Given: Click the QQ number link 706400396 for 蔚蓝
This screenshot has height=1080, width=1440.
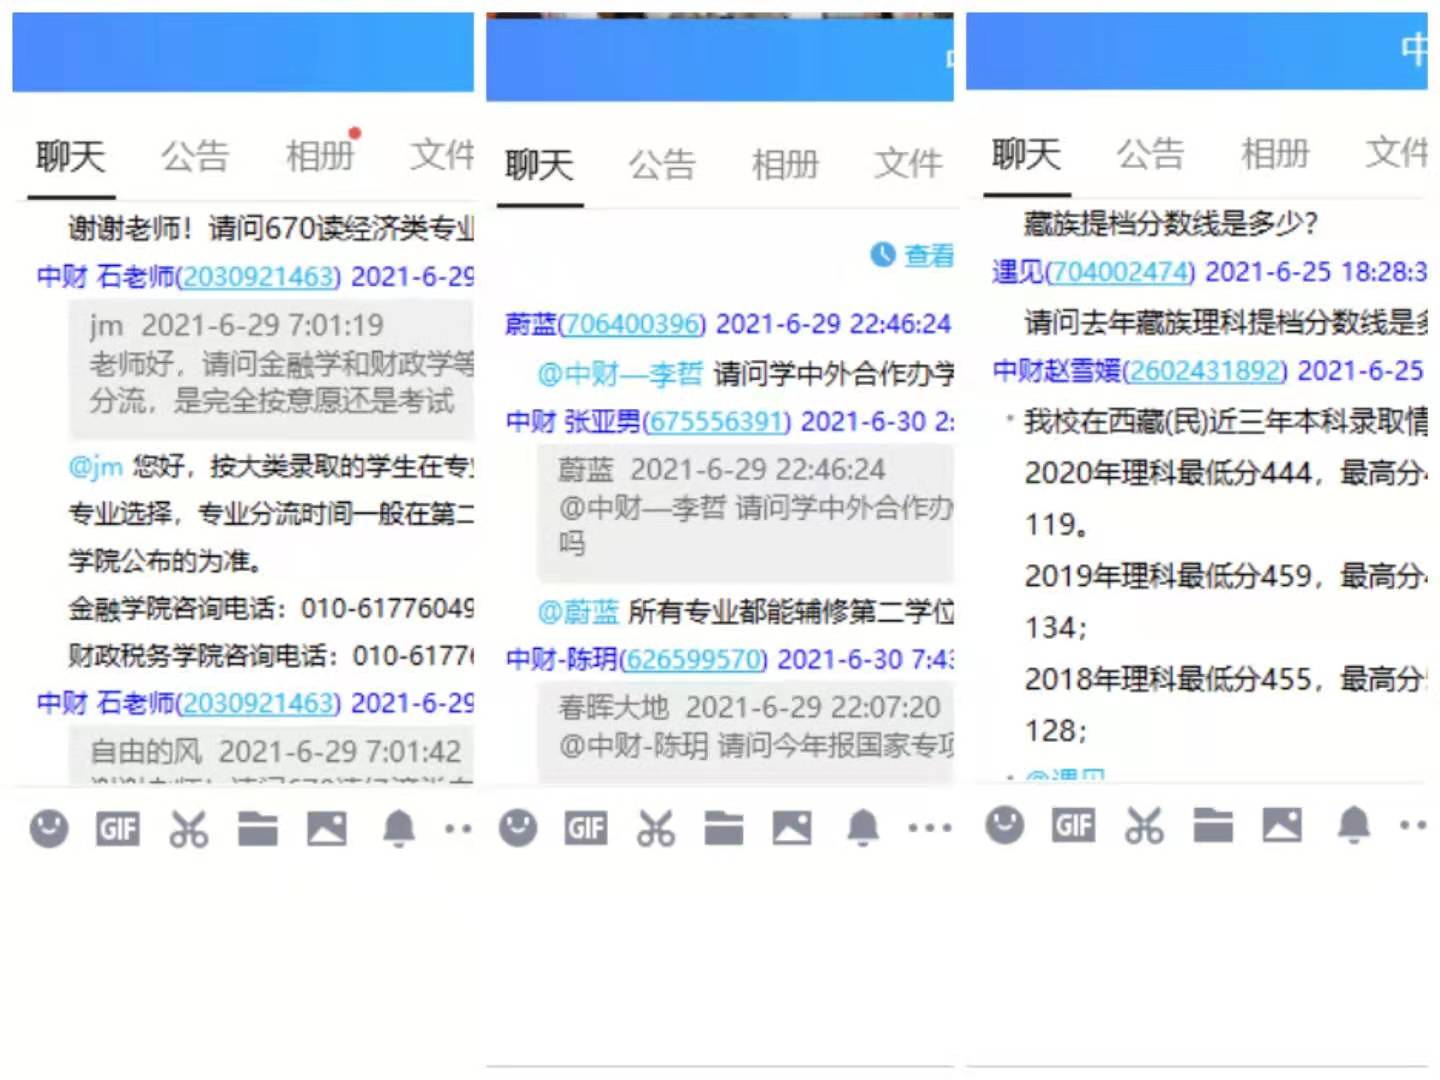Looking at the screenshot, I should (x=632, y=324).
